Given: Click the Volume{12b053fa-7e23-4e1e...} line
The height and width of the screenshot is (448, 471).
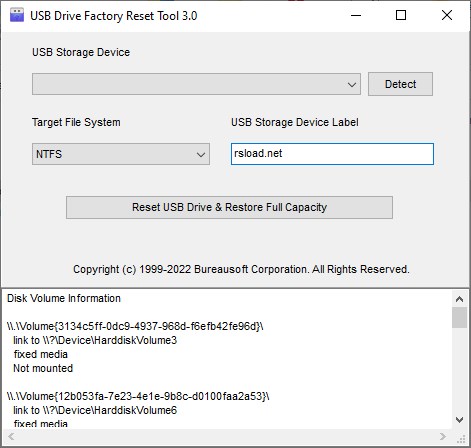Looking at the screenshot, I should [x=138, y=396].
